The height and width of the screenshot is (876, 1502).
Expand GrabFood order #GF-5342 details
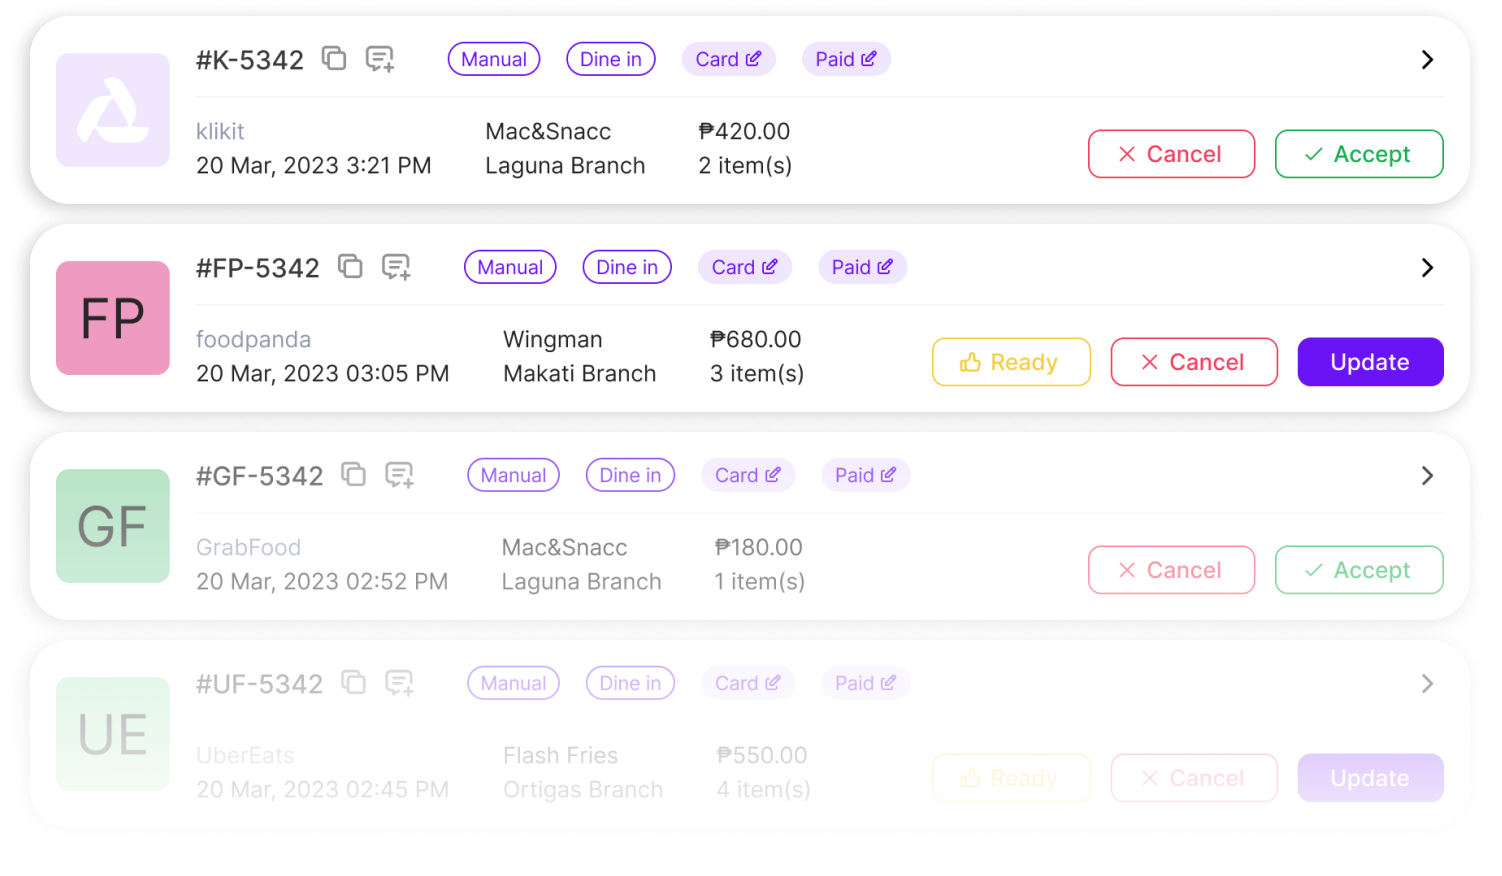tap(1427, 476)
